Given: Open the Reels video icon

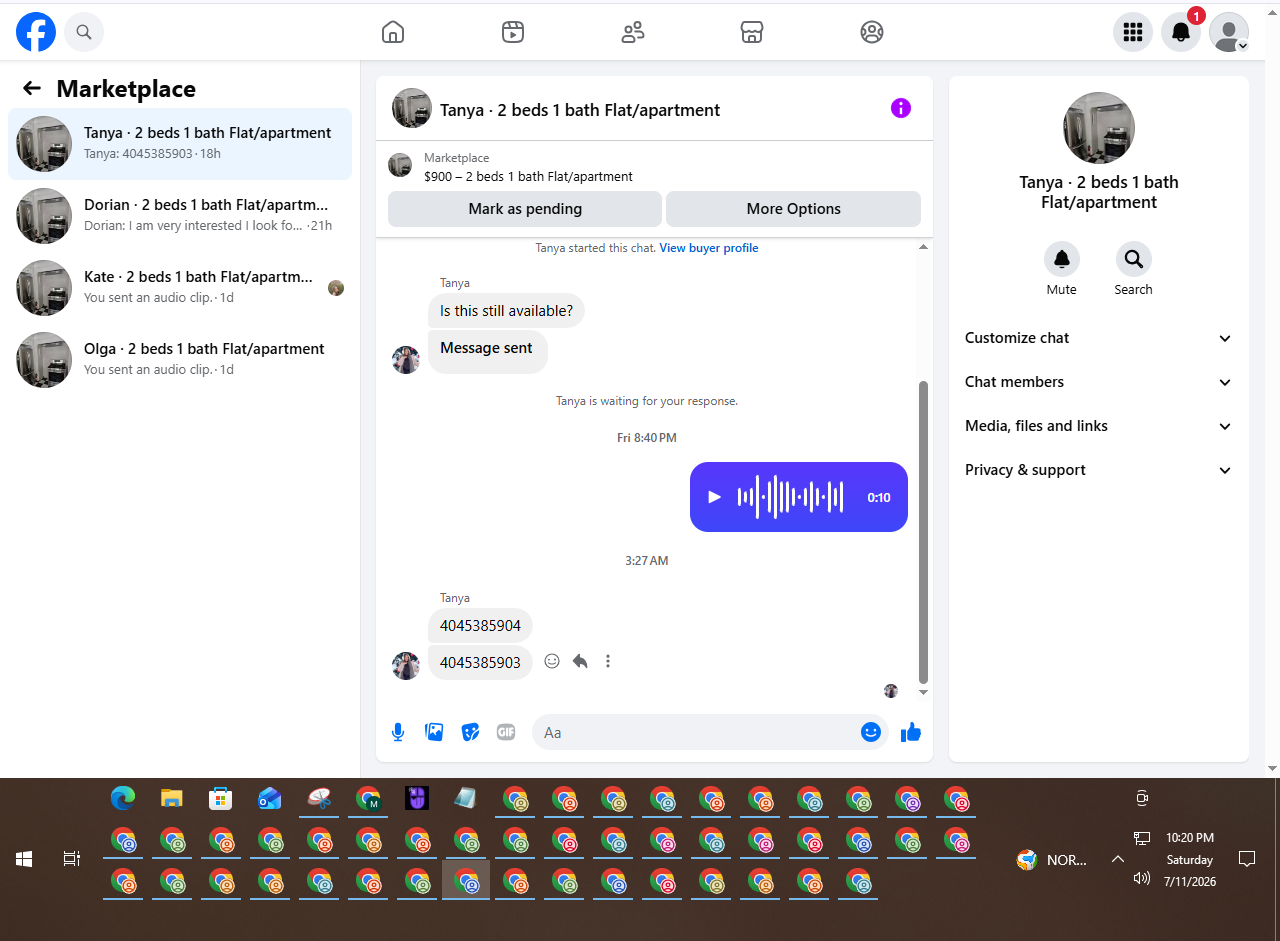Looking at the screenshot, I should (513, 32).
